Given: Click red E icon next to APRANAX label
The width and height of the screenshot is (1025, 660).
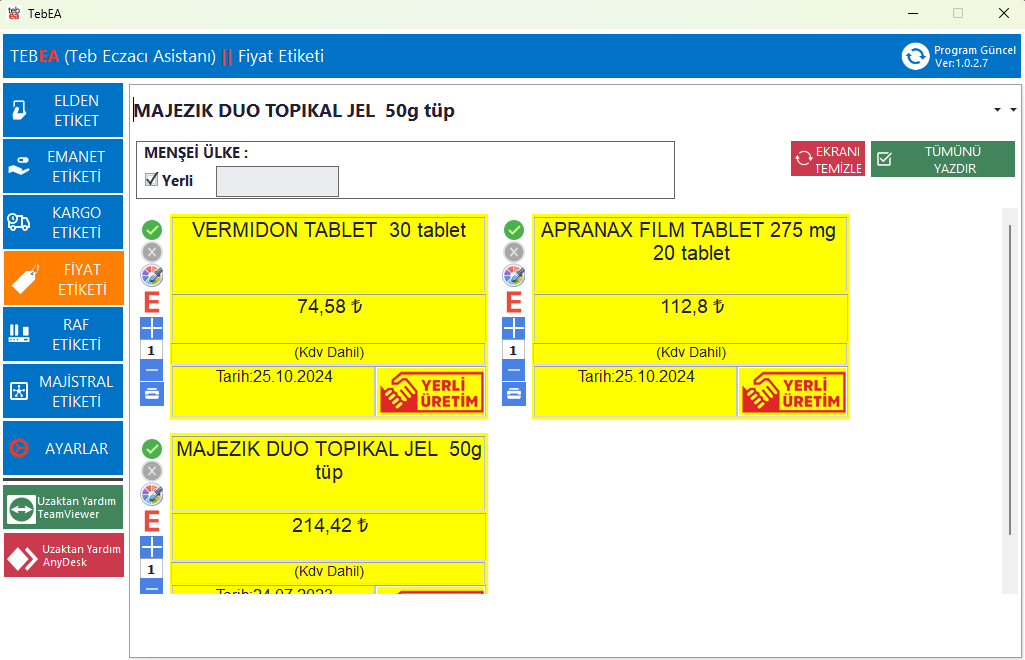Looking at the screenshot, I should (514, 302).
